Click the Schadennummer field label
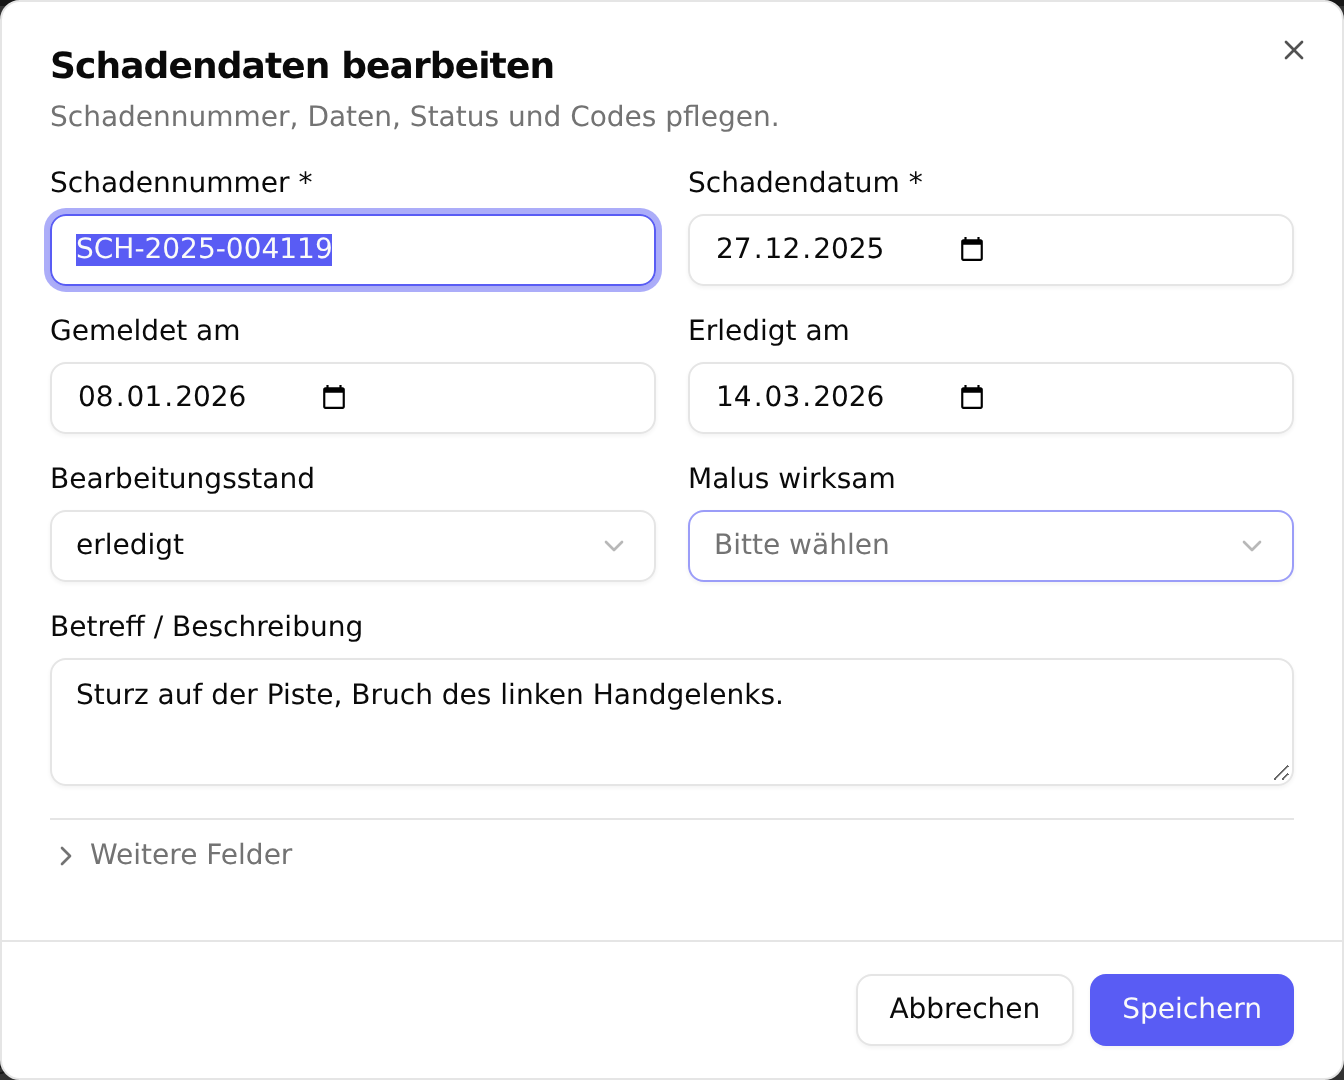The width and height of the screenshot is (1344, 1080). point(181,183)
